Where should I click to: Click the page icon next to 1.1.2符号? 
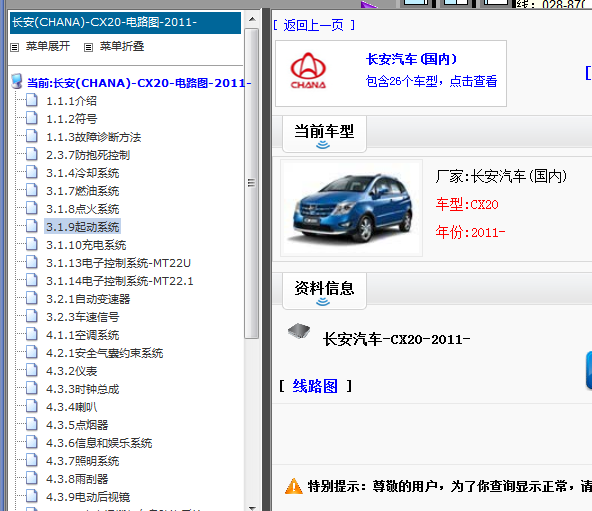[32, 118]
